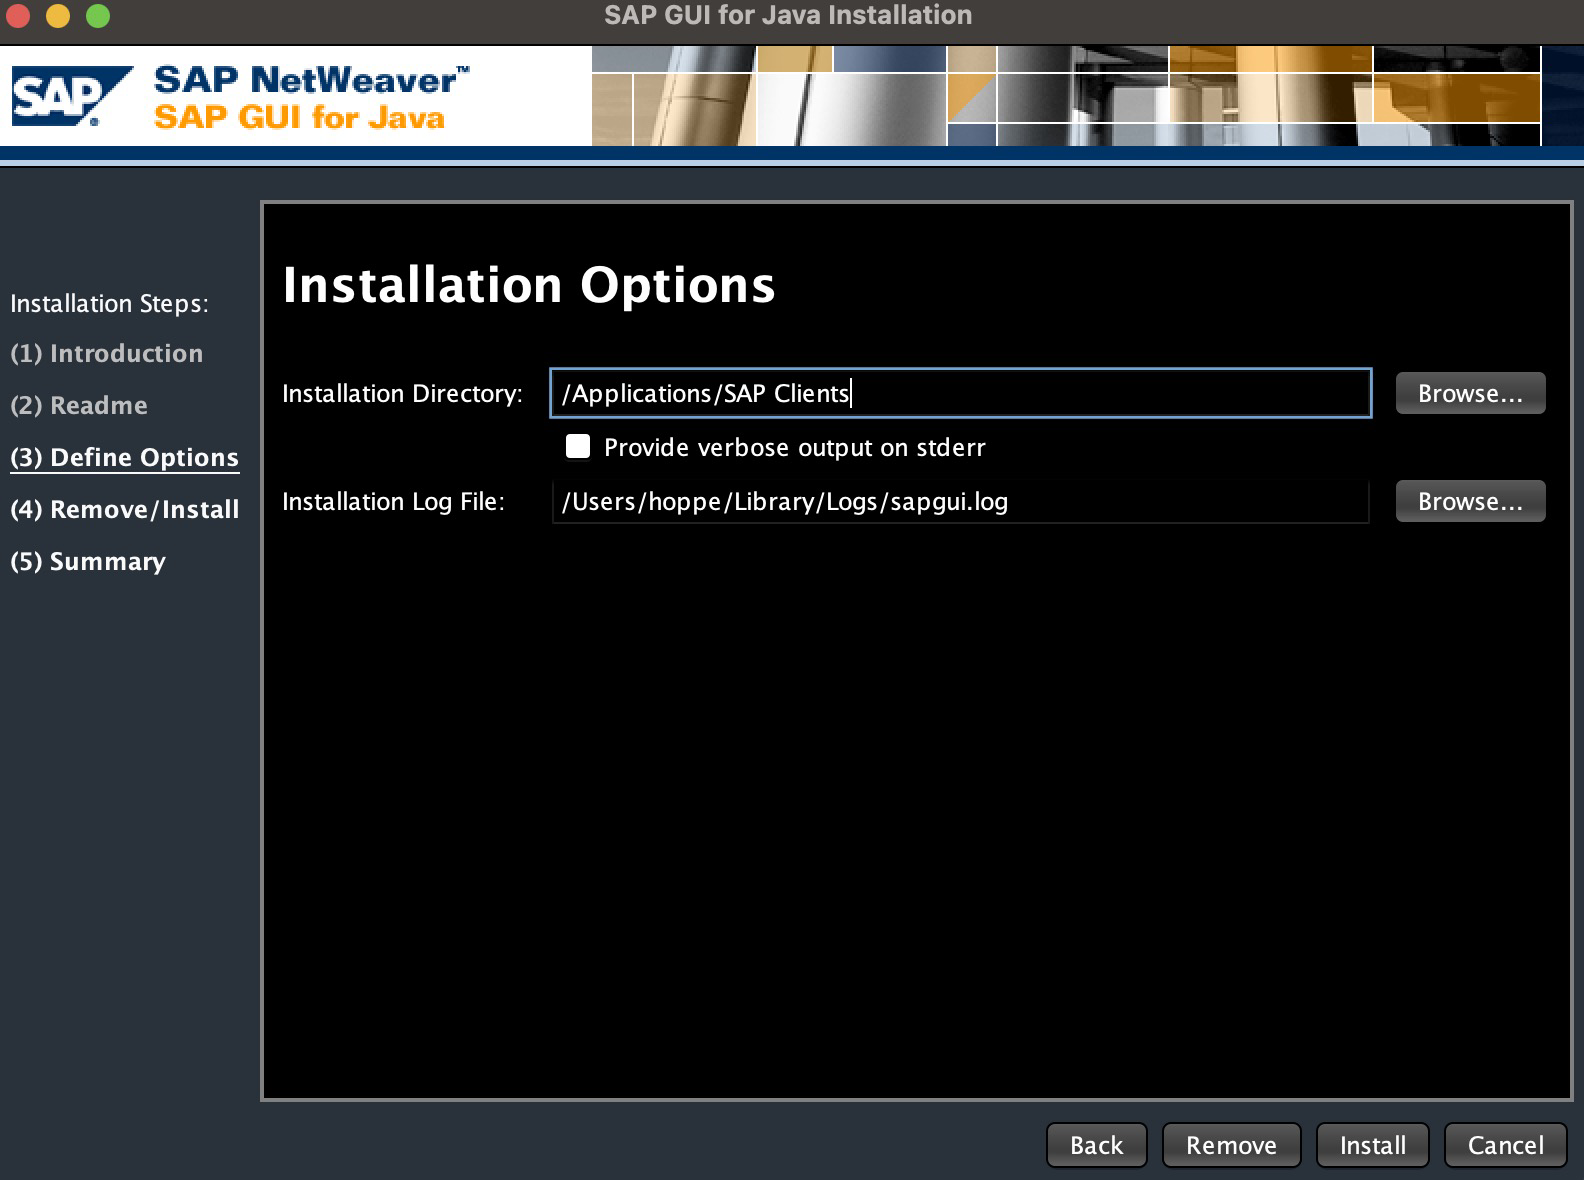Click the Installation Log File label
This screenshot has width=1584, height=1180.
pos(393,501)
